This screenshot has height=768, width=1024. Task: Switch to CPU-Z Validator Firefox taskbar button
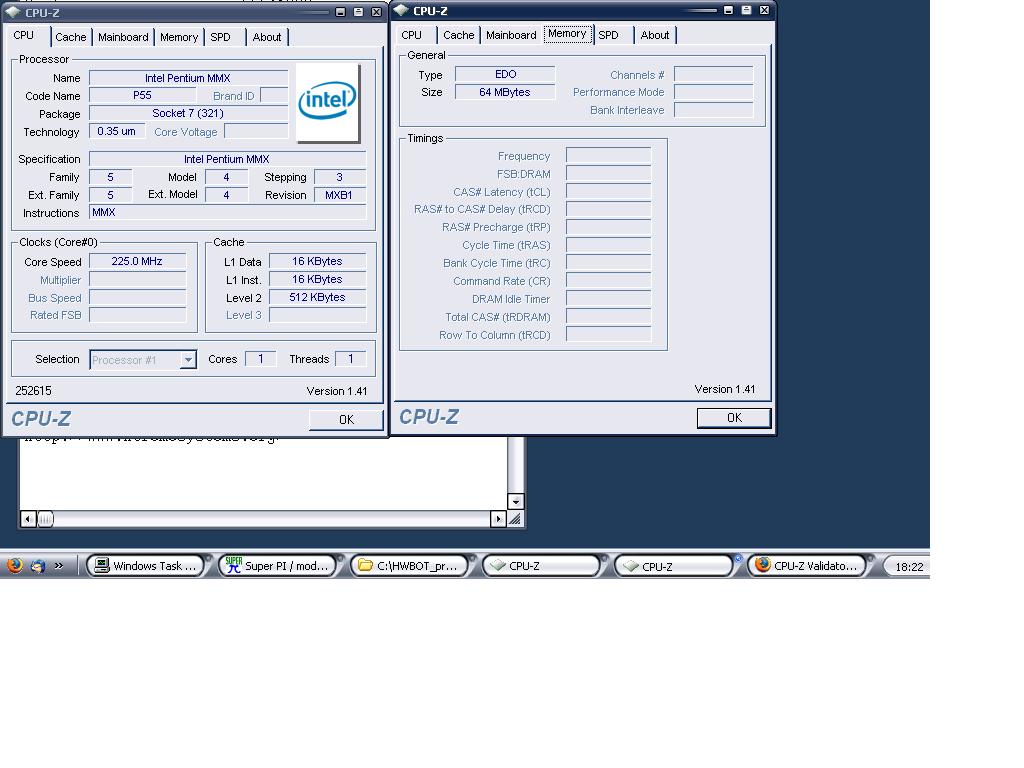(x=806, y=566)
